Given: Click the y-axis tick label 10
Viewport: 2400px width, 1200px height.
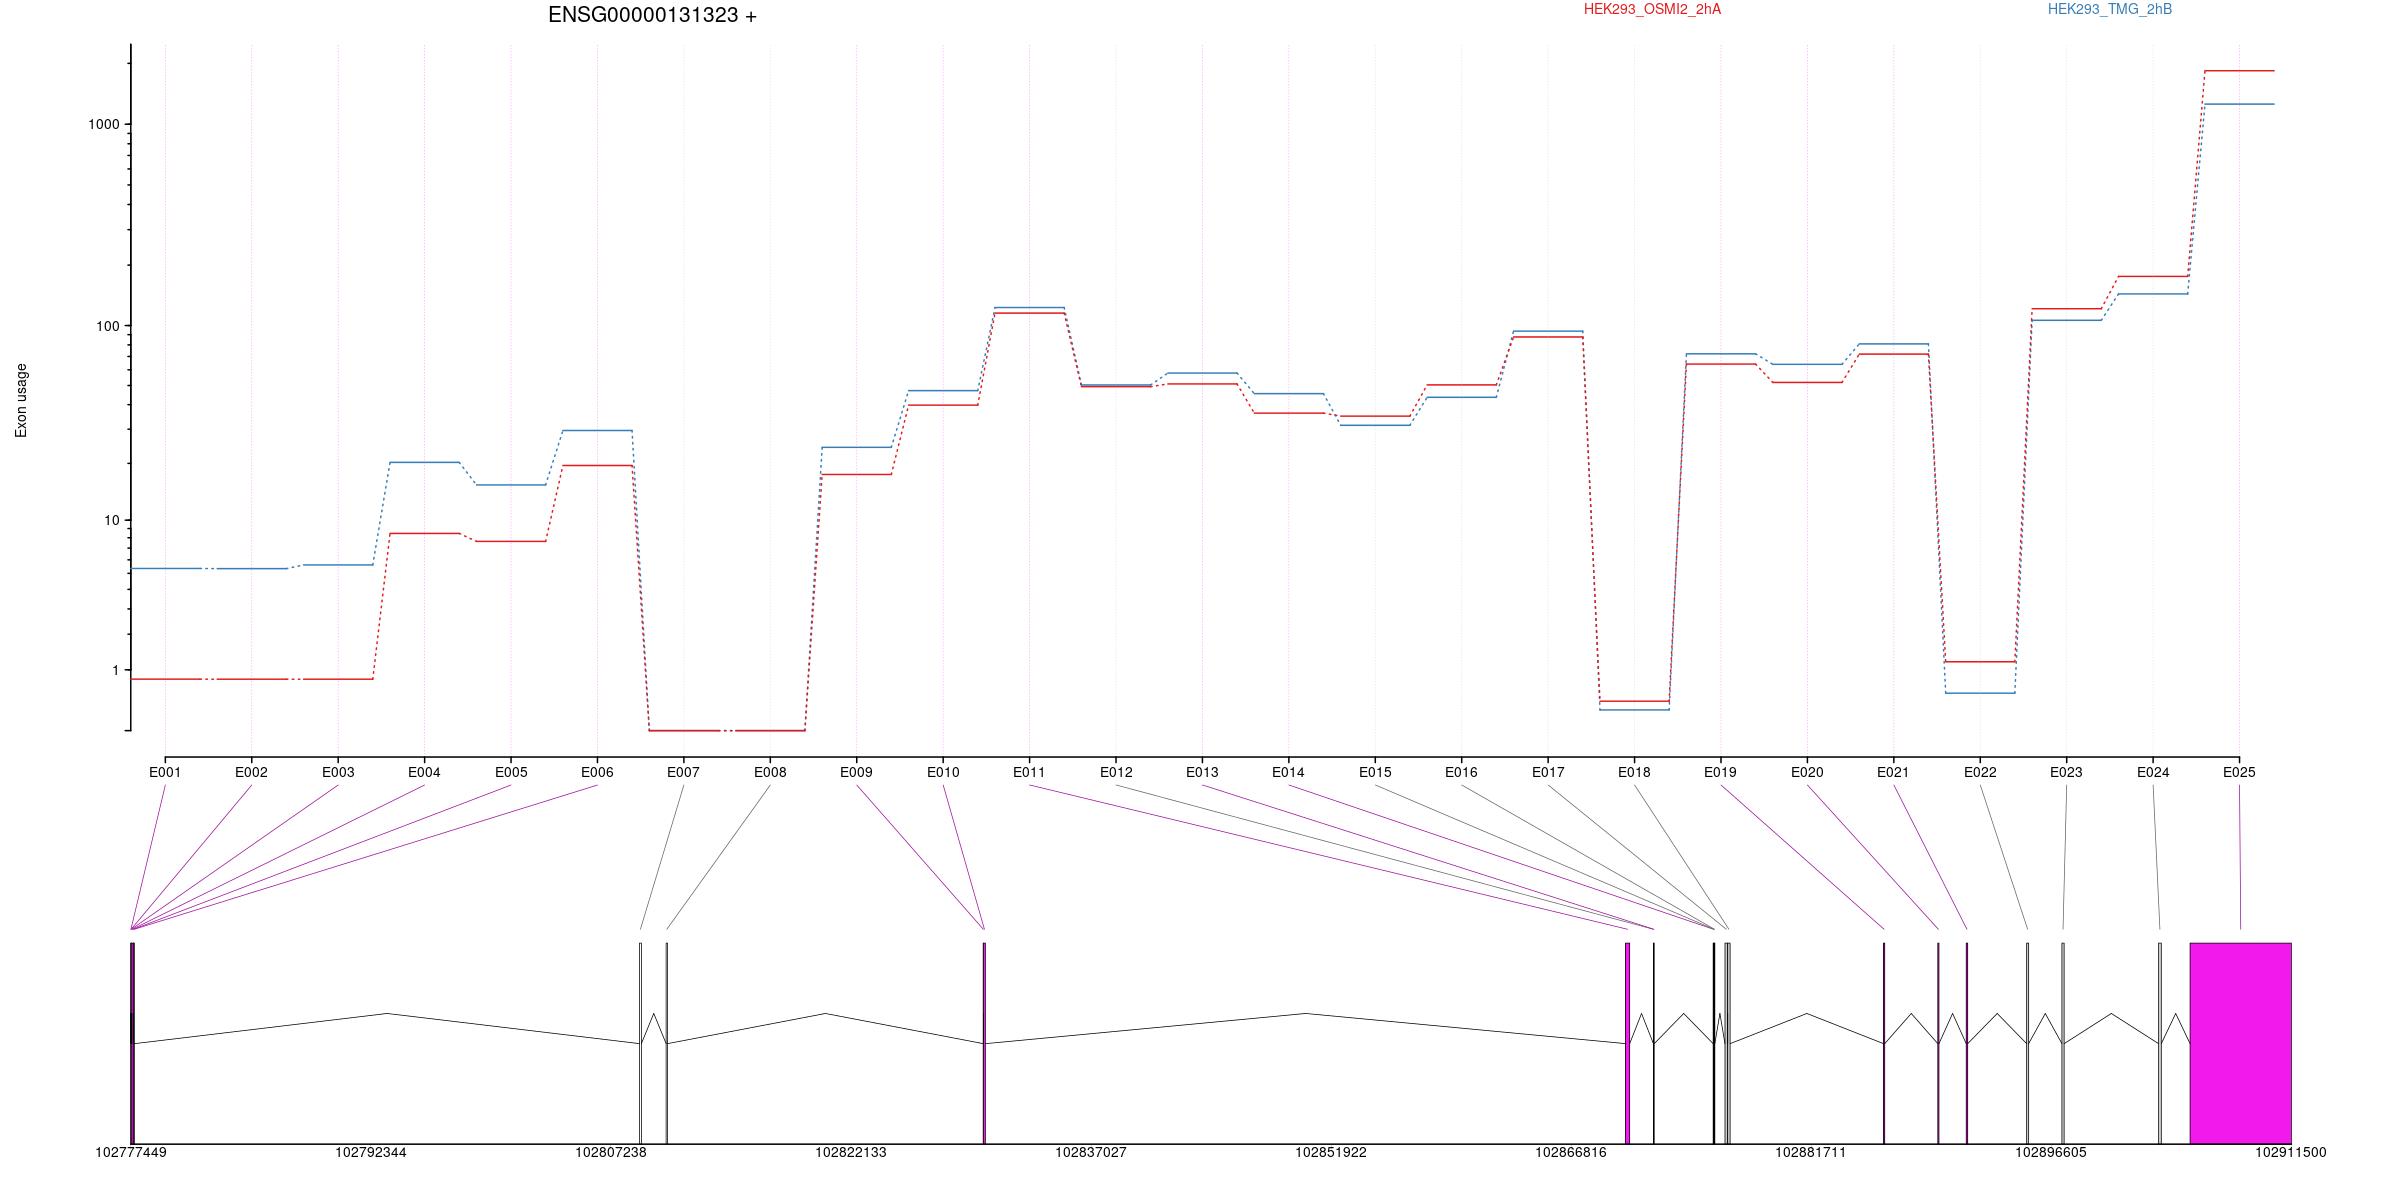Looking at the screenshot, I should tap(112, 520).
